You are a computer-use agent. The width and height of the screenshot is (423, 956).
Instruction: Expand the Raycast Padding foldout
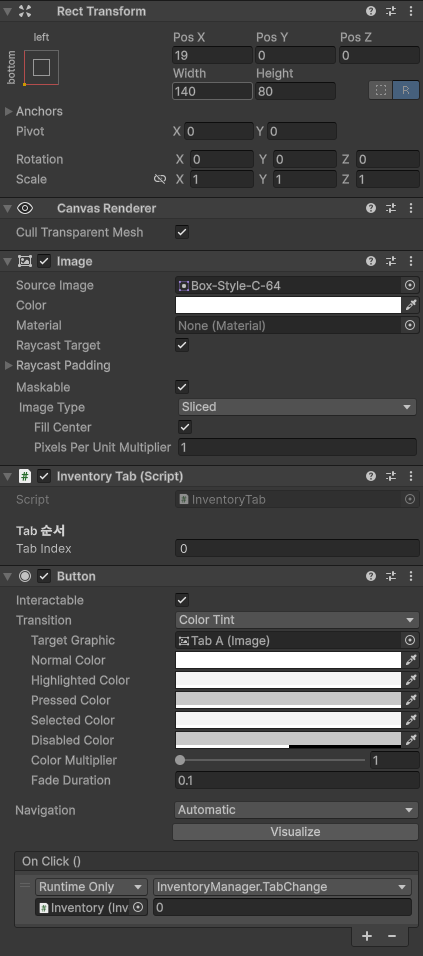tap(9, 366)
